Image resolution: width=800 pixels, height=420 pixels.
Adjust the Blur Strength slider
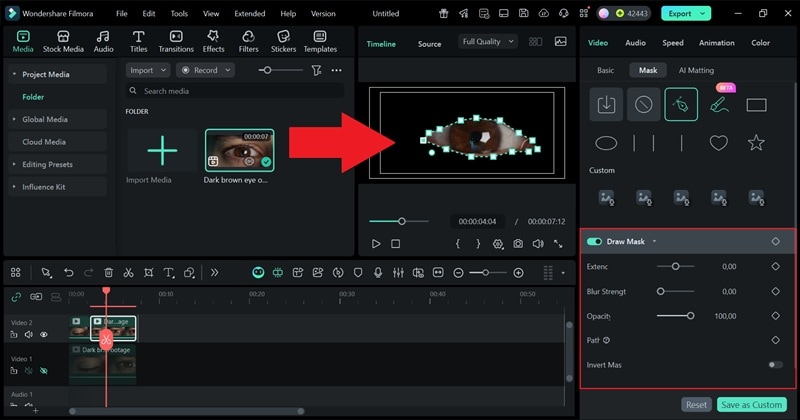click(x=676, y=291)
